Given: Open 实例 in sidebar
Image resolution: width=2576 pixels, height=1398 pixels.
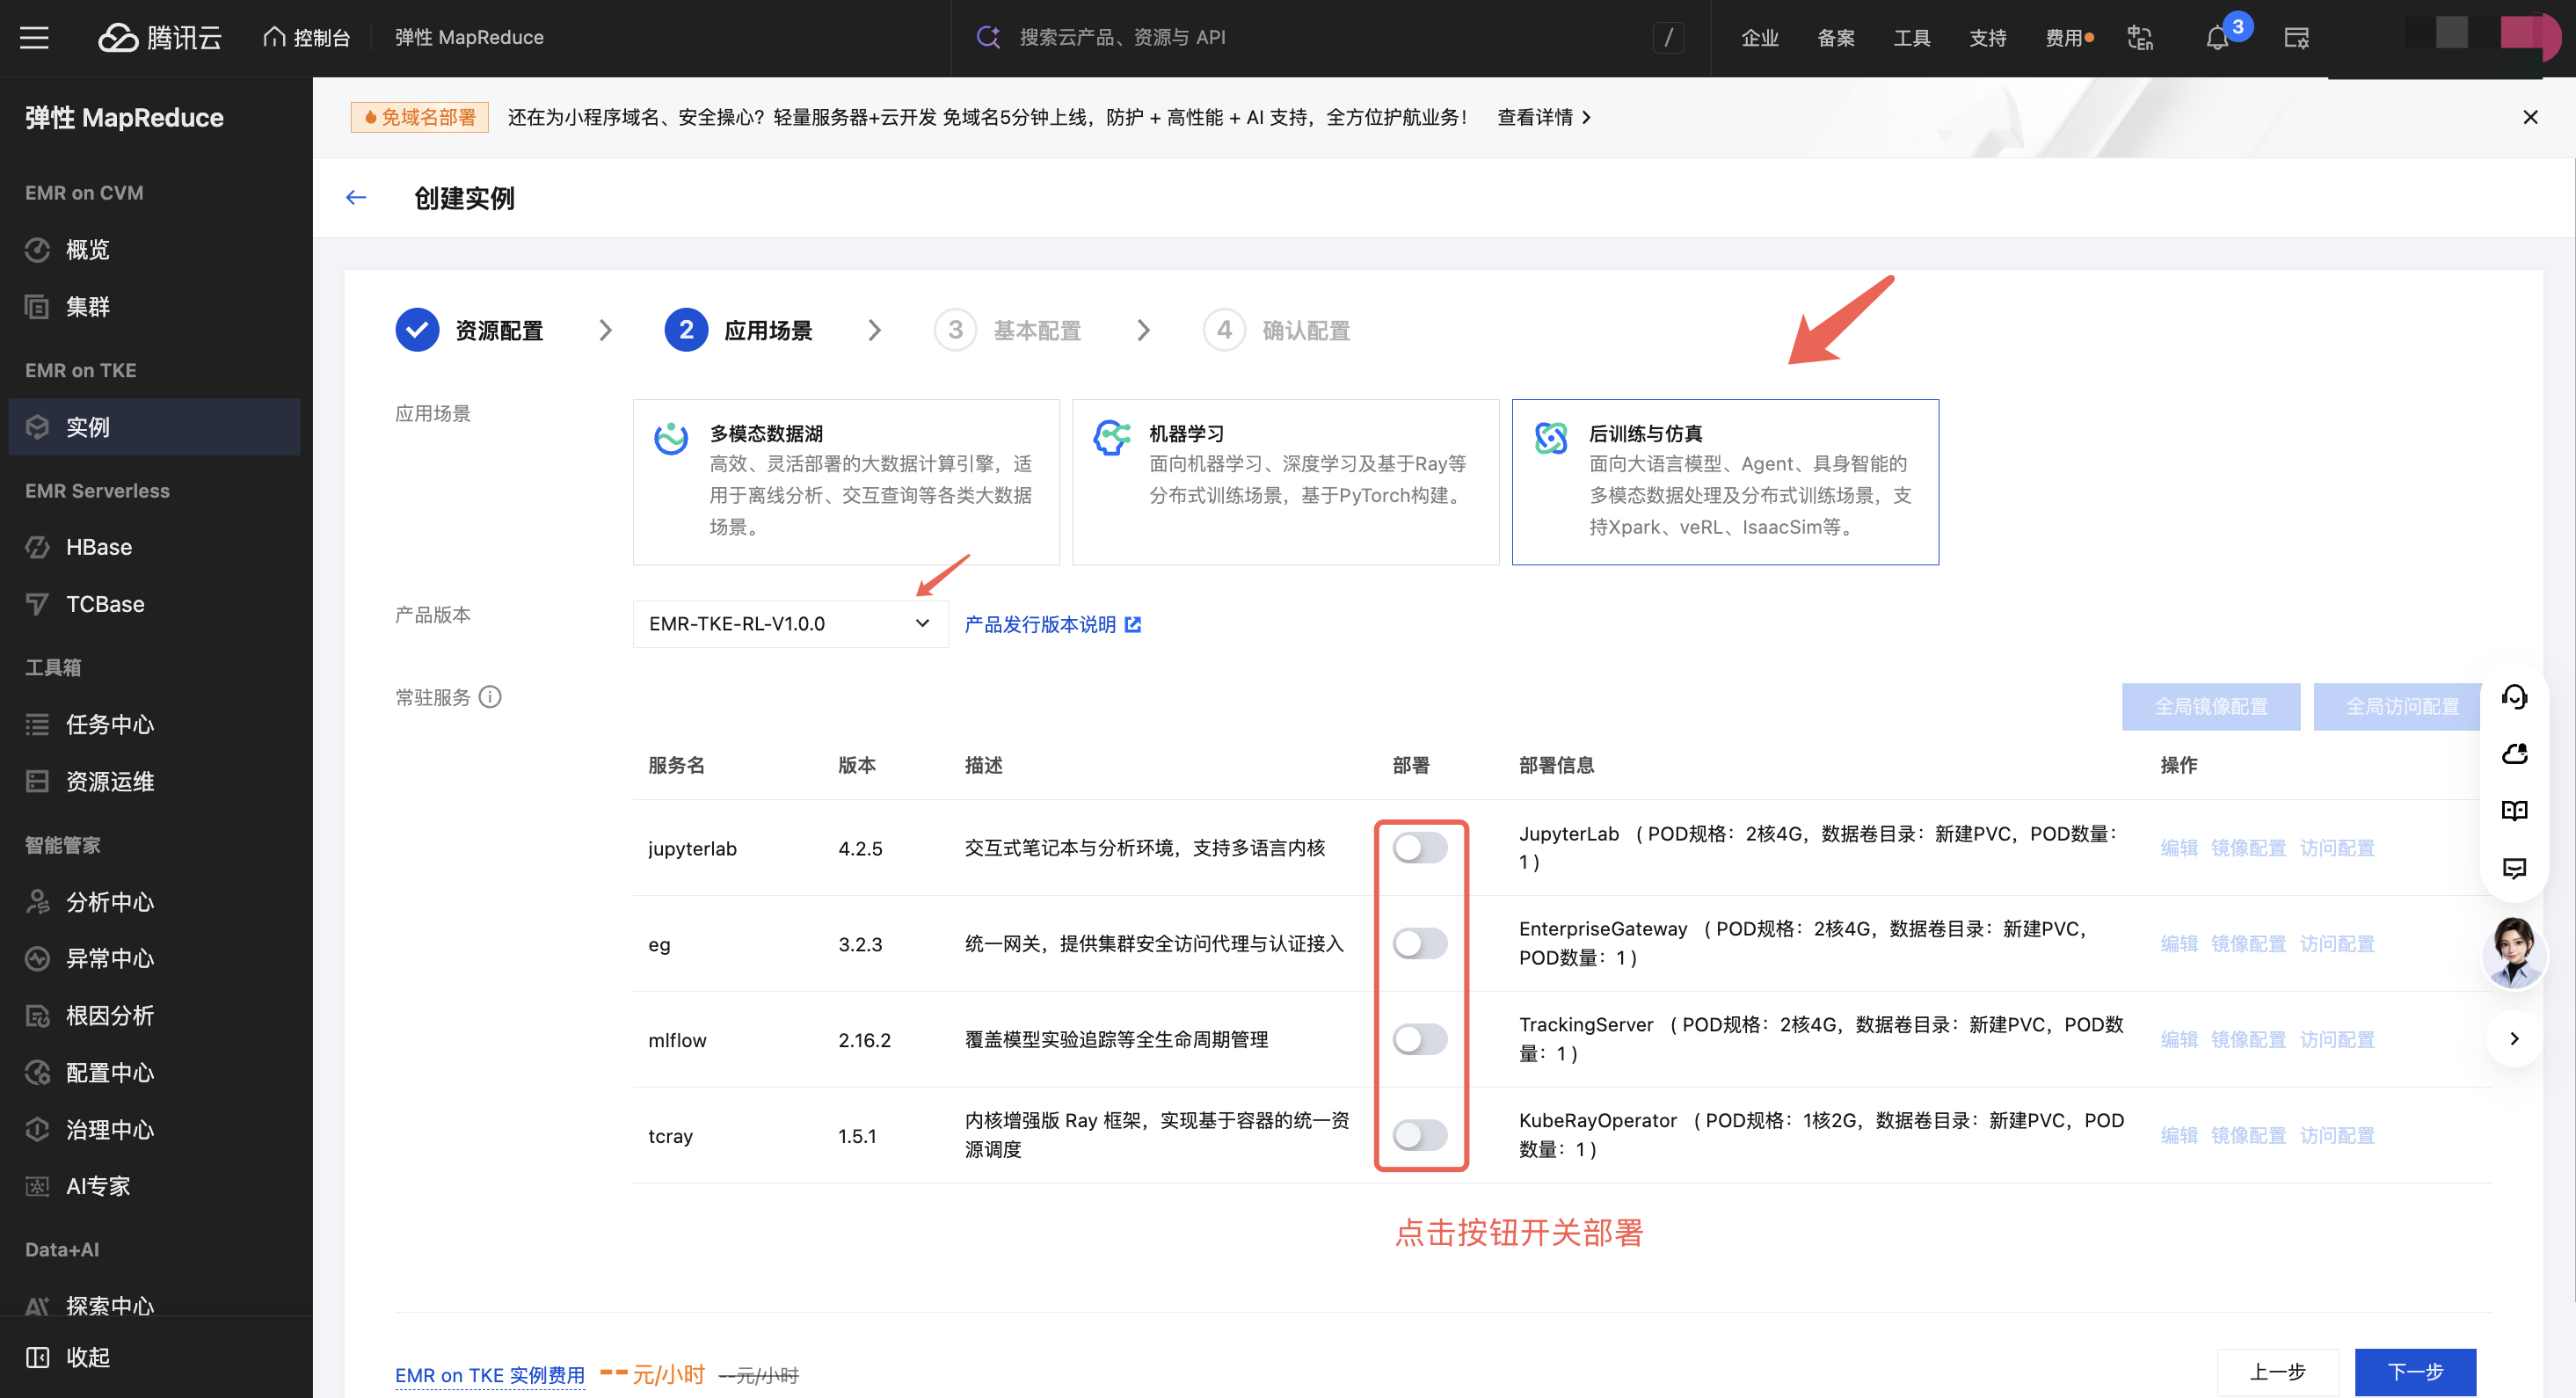Looking at the screenshot, I should pyautogui.click(x=155, y=427).
